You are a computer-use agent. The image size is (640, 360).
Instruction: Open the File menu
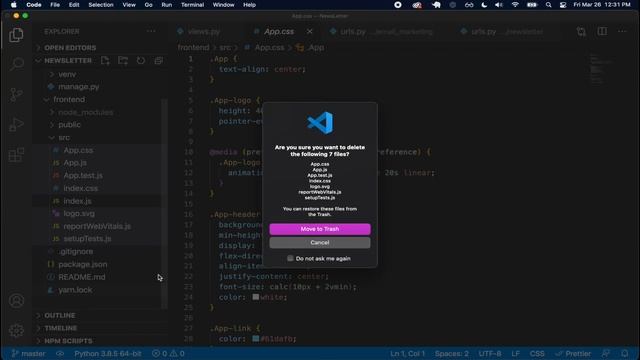pyautogui.click(x=55, y=5)
